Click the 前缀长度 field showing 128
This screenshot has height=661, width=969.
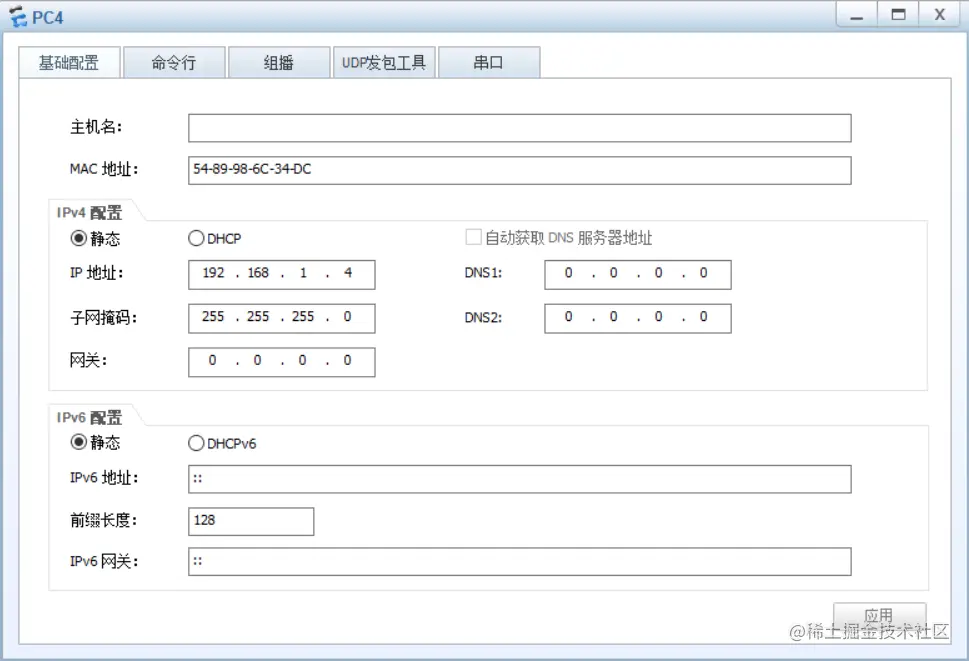pos(251,521)
